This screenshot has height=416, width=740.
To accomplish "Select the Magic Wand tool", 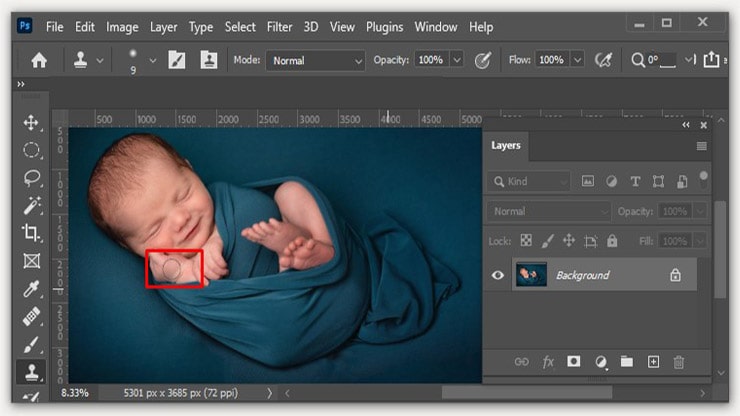I will coord(31,206).
